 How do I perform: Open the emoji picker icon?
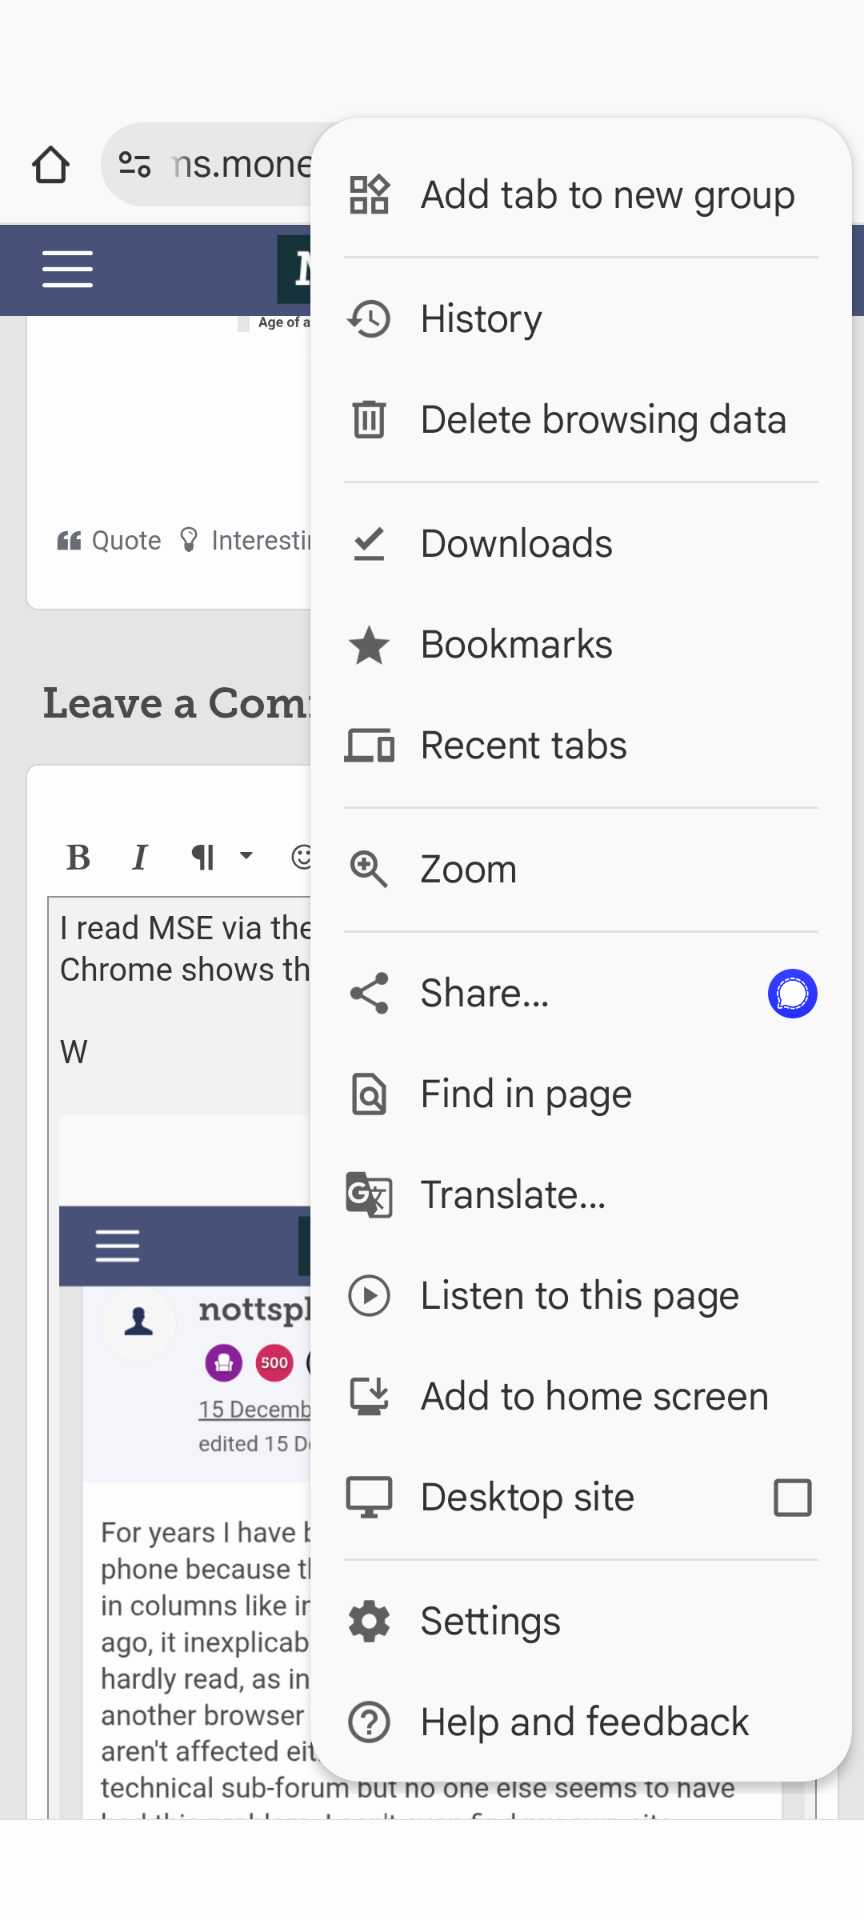coord(301,857)
